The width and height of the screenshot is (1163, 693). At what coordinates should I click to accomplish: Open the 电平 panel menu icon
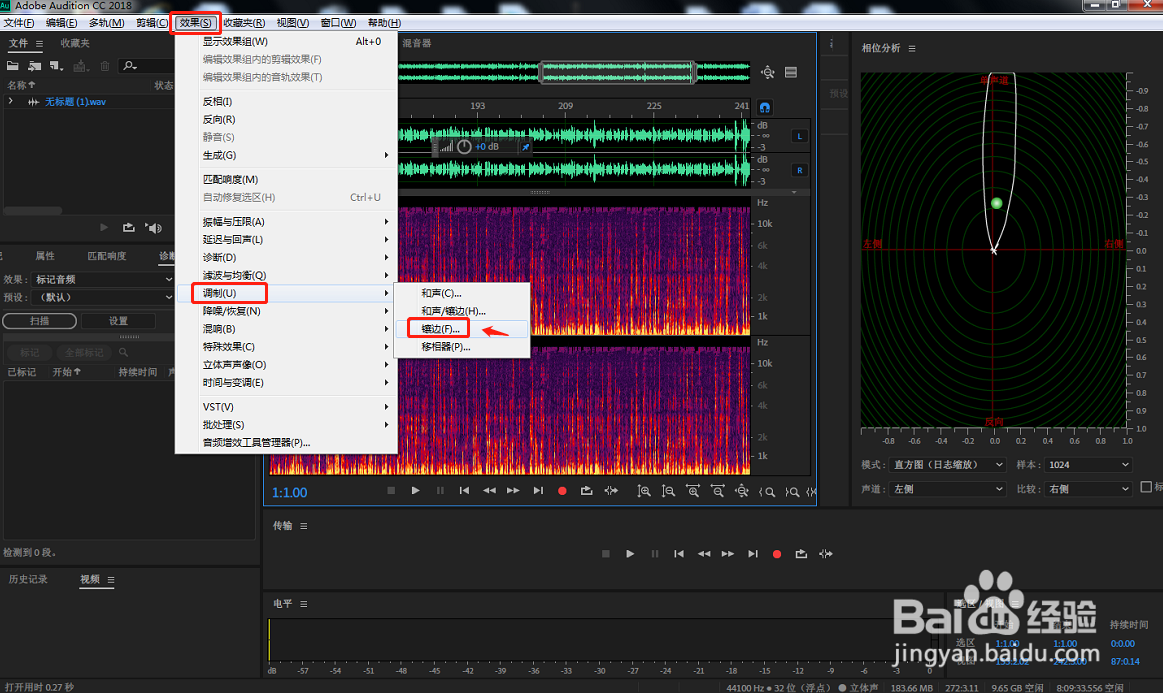pos(303,604)
